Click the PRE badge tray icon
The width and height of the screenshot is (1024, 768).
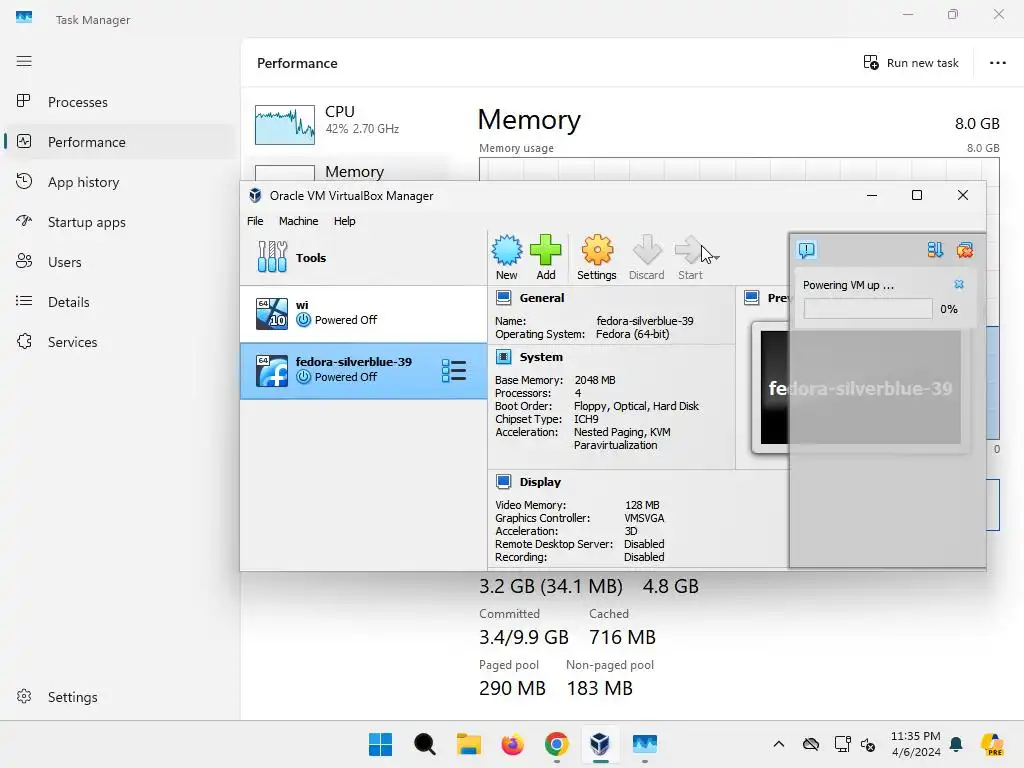[992, 744]
